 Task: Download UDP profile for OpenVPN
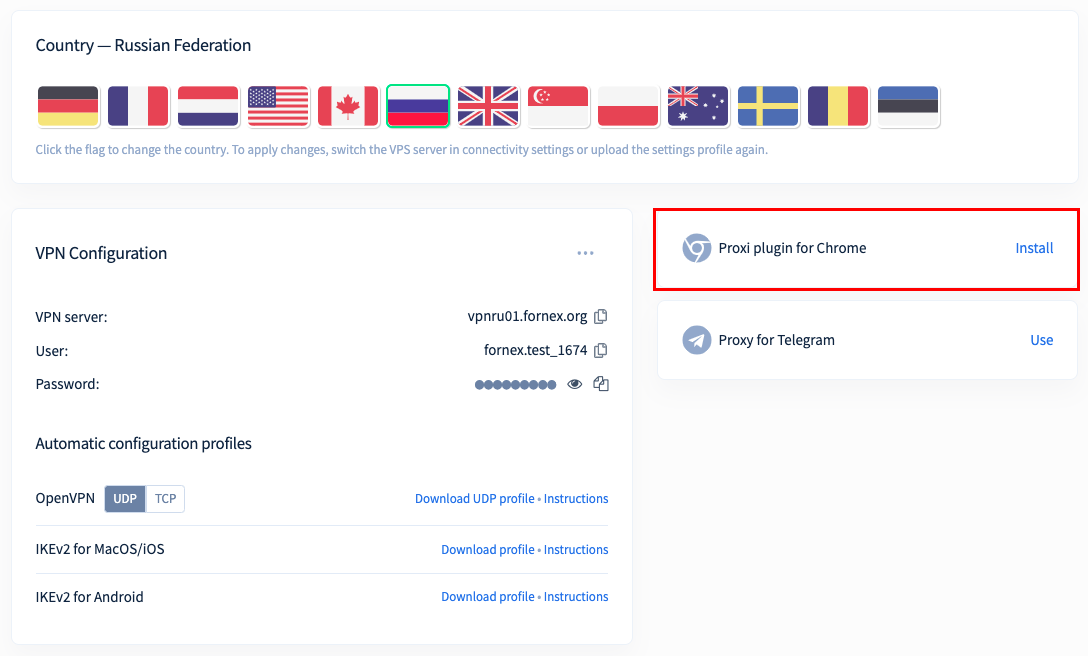click(x=475, y=498)
